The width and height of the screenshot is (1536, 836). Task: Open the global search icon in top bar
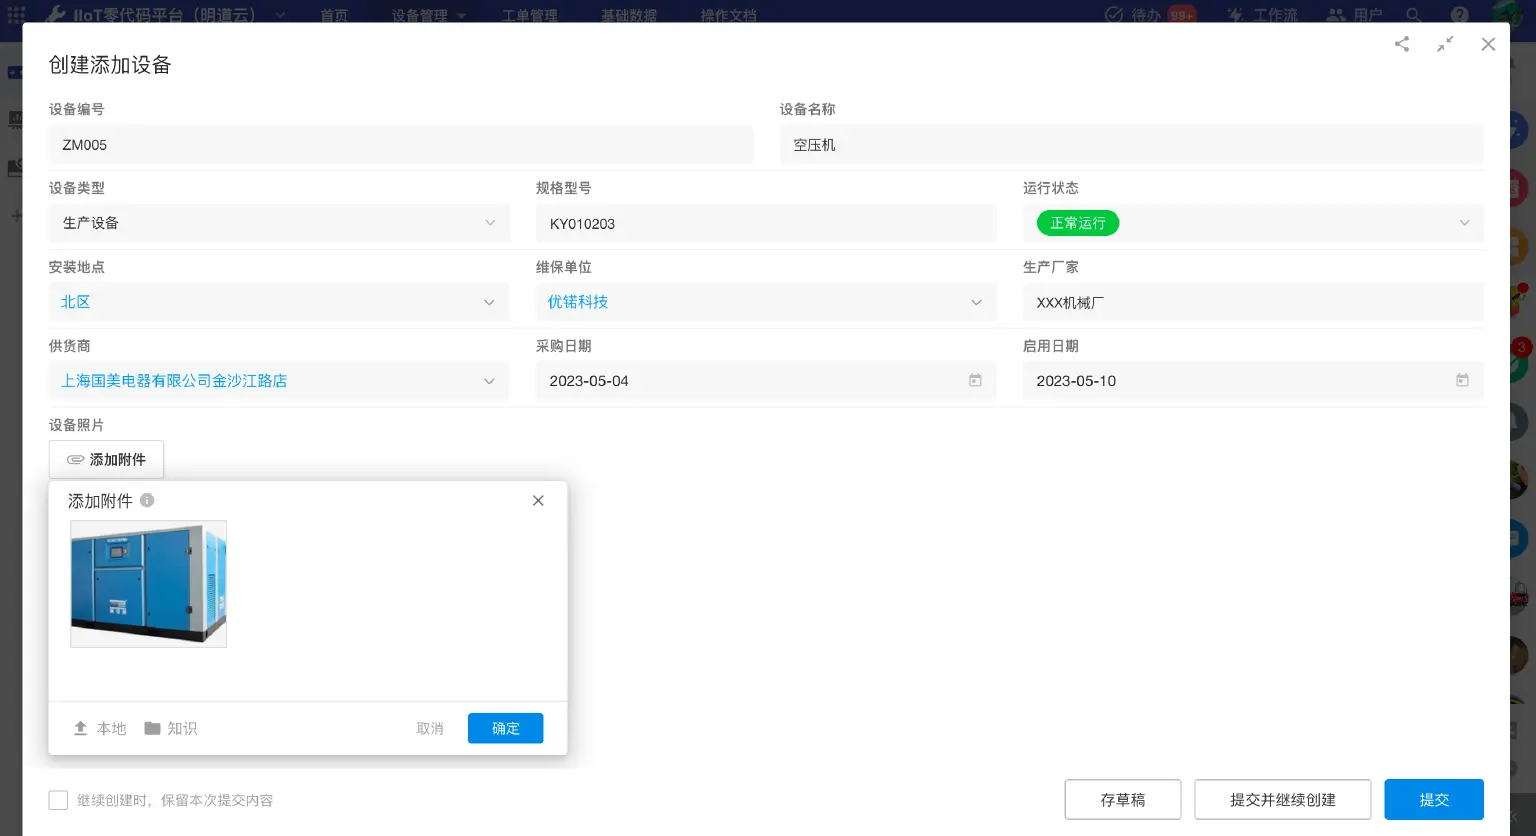1413,15
